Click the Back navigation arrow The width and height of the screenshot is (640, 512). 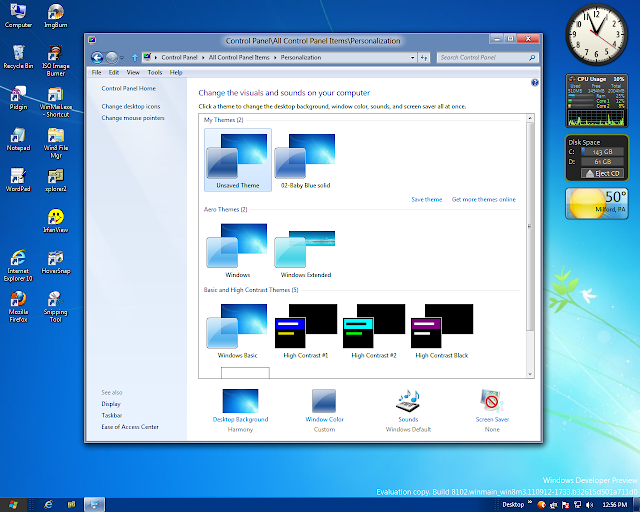point(97,58)
